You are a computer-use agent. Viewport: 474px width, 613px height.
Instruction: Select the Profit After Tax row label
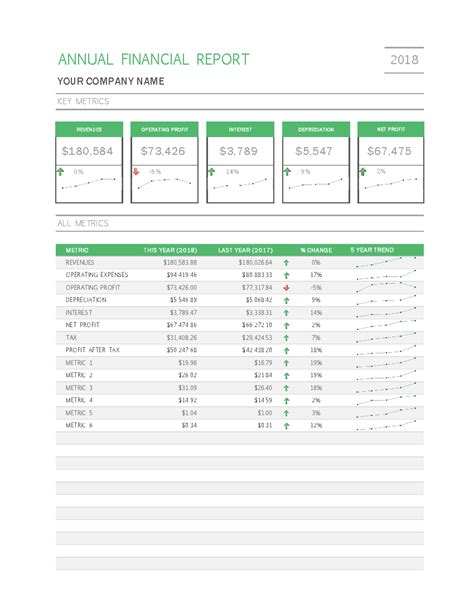pyautogui.click(x=93, y=350)
